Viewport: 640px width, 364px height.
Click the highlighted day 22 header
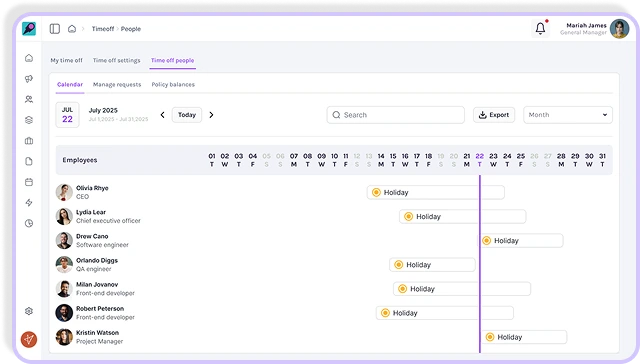(480, 160)
